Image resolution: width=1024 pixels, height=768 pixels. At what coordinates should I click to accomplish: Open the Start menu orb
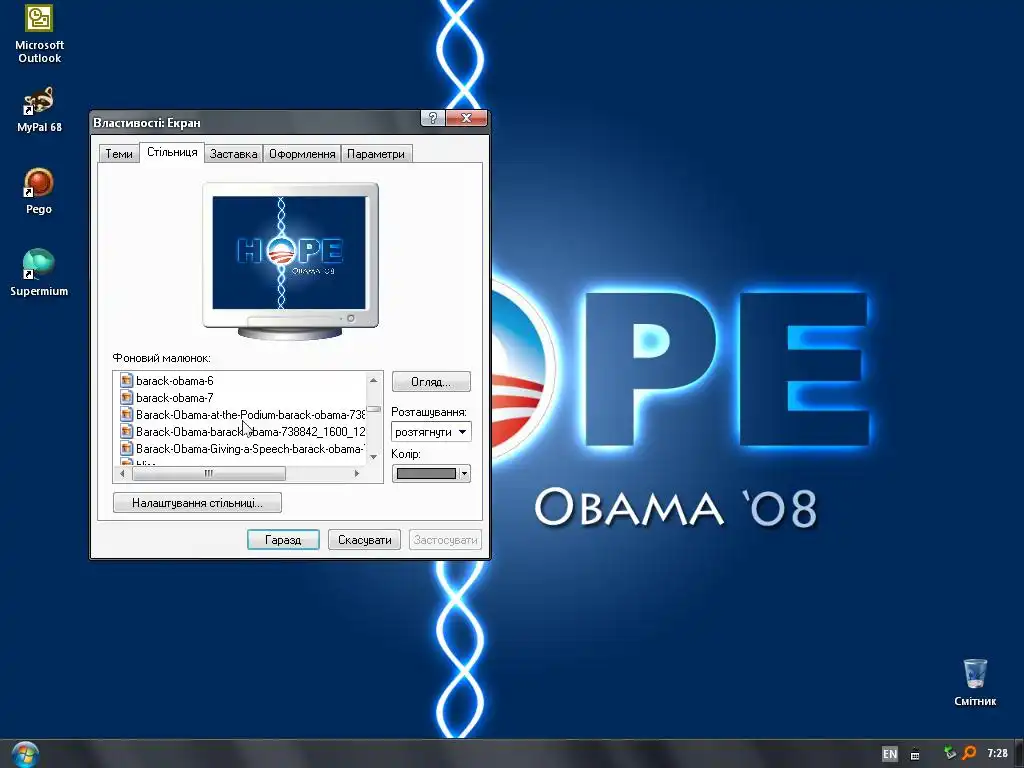pyautogui.click(x=25, y=754)
